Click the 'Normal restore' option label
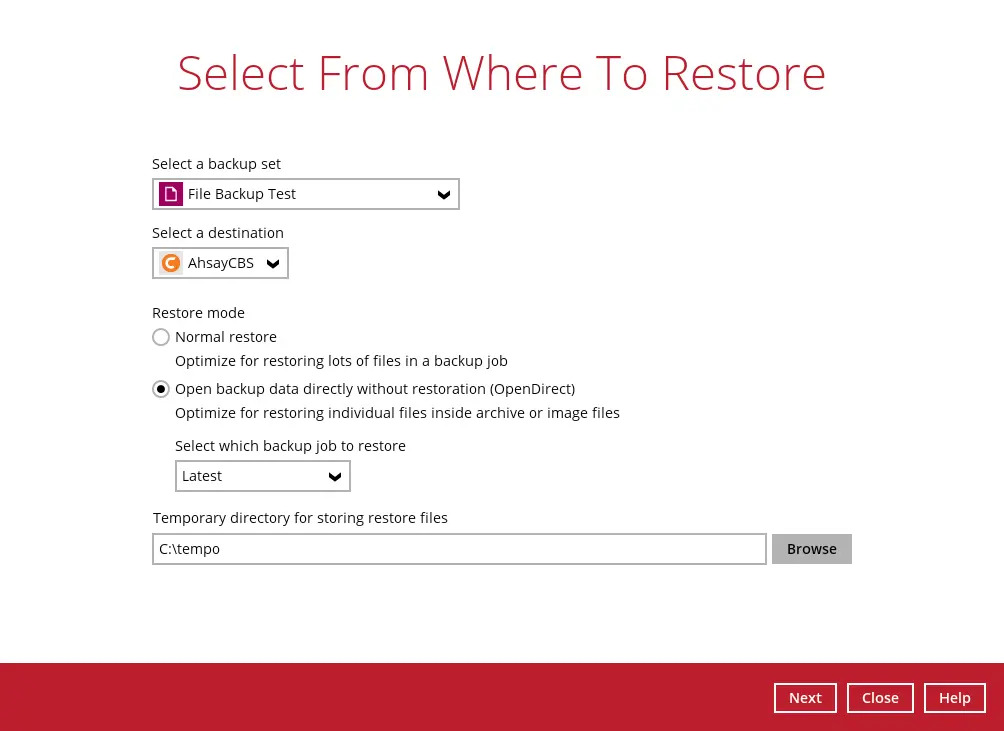 226,337
